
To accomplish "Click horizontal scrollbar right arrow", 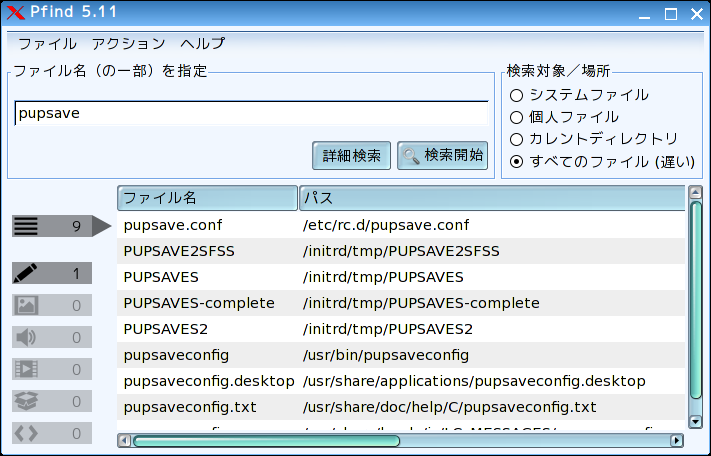I will click(677, 441).
